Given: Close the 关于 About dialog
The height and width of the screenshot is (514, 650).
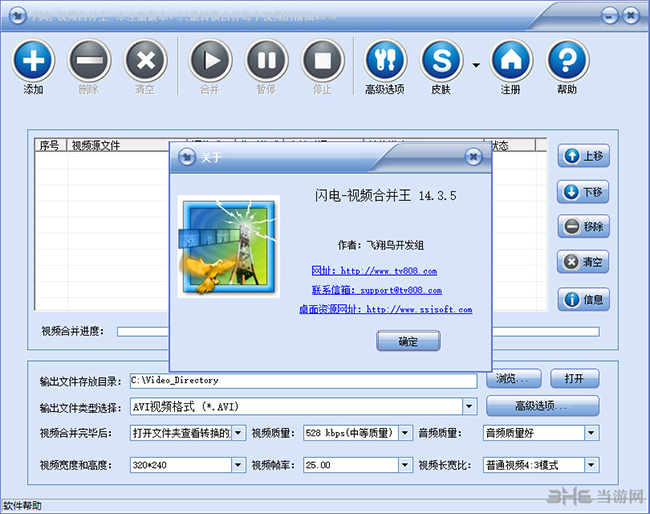Looking at the screenshot, I should (x=473, y=157).
